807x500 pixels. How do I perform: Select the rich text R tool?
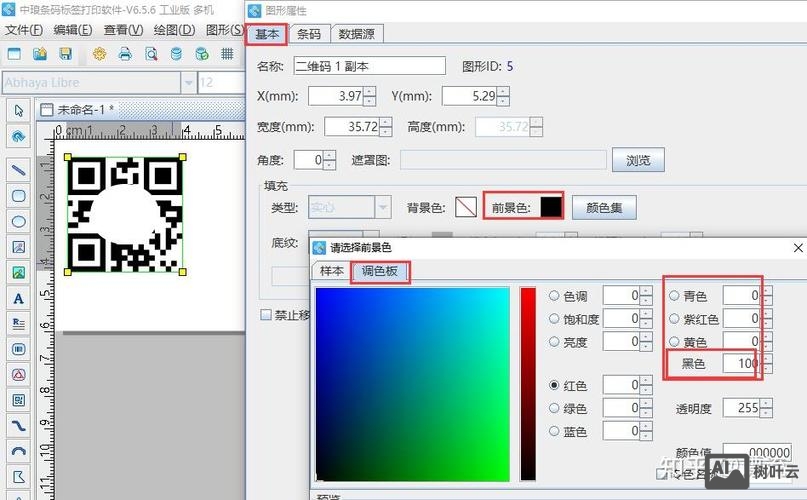point(19,323)
